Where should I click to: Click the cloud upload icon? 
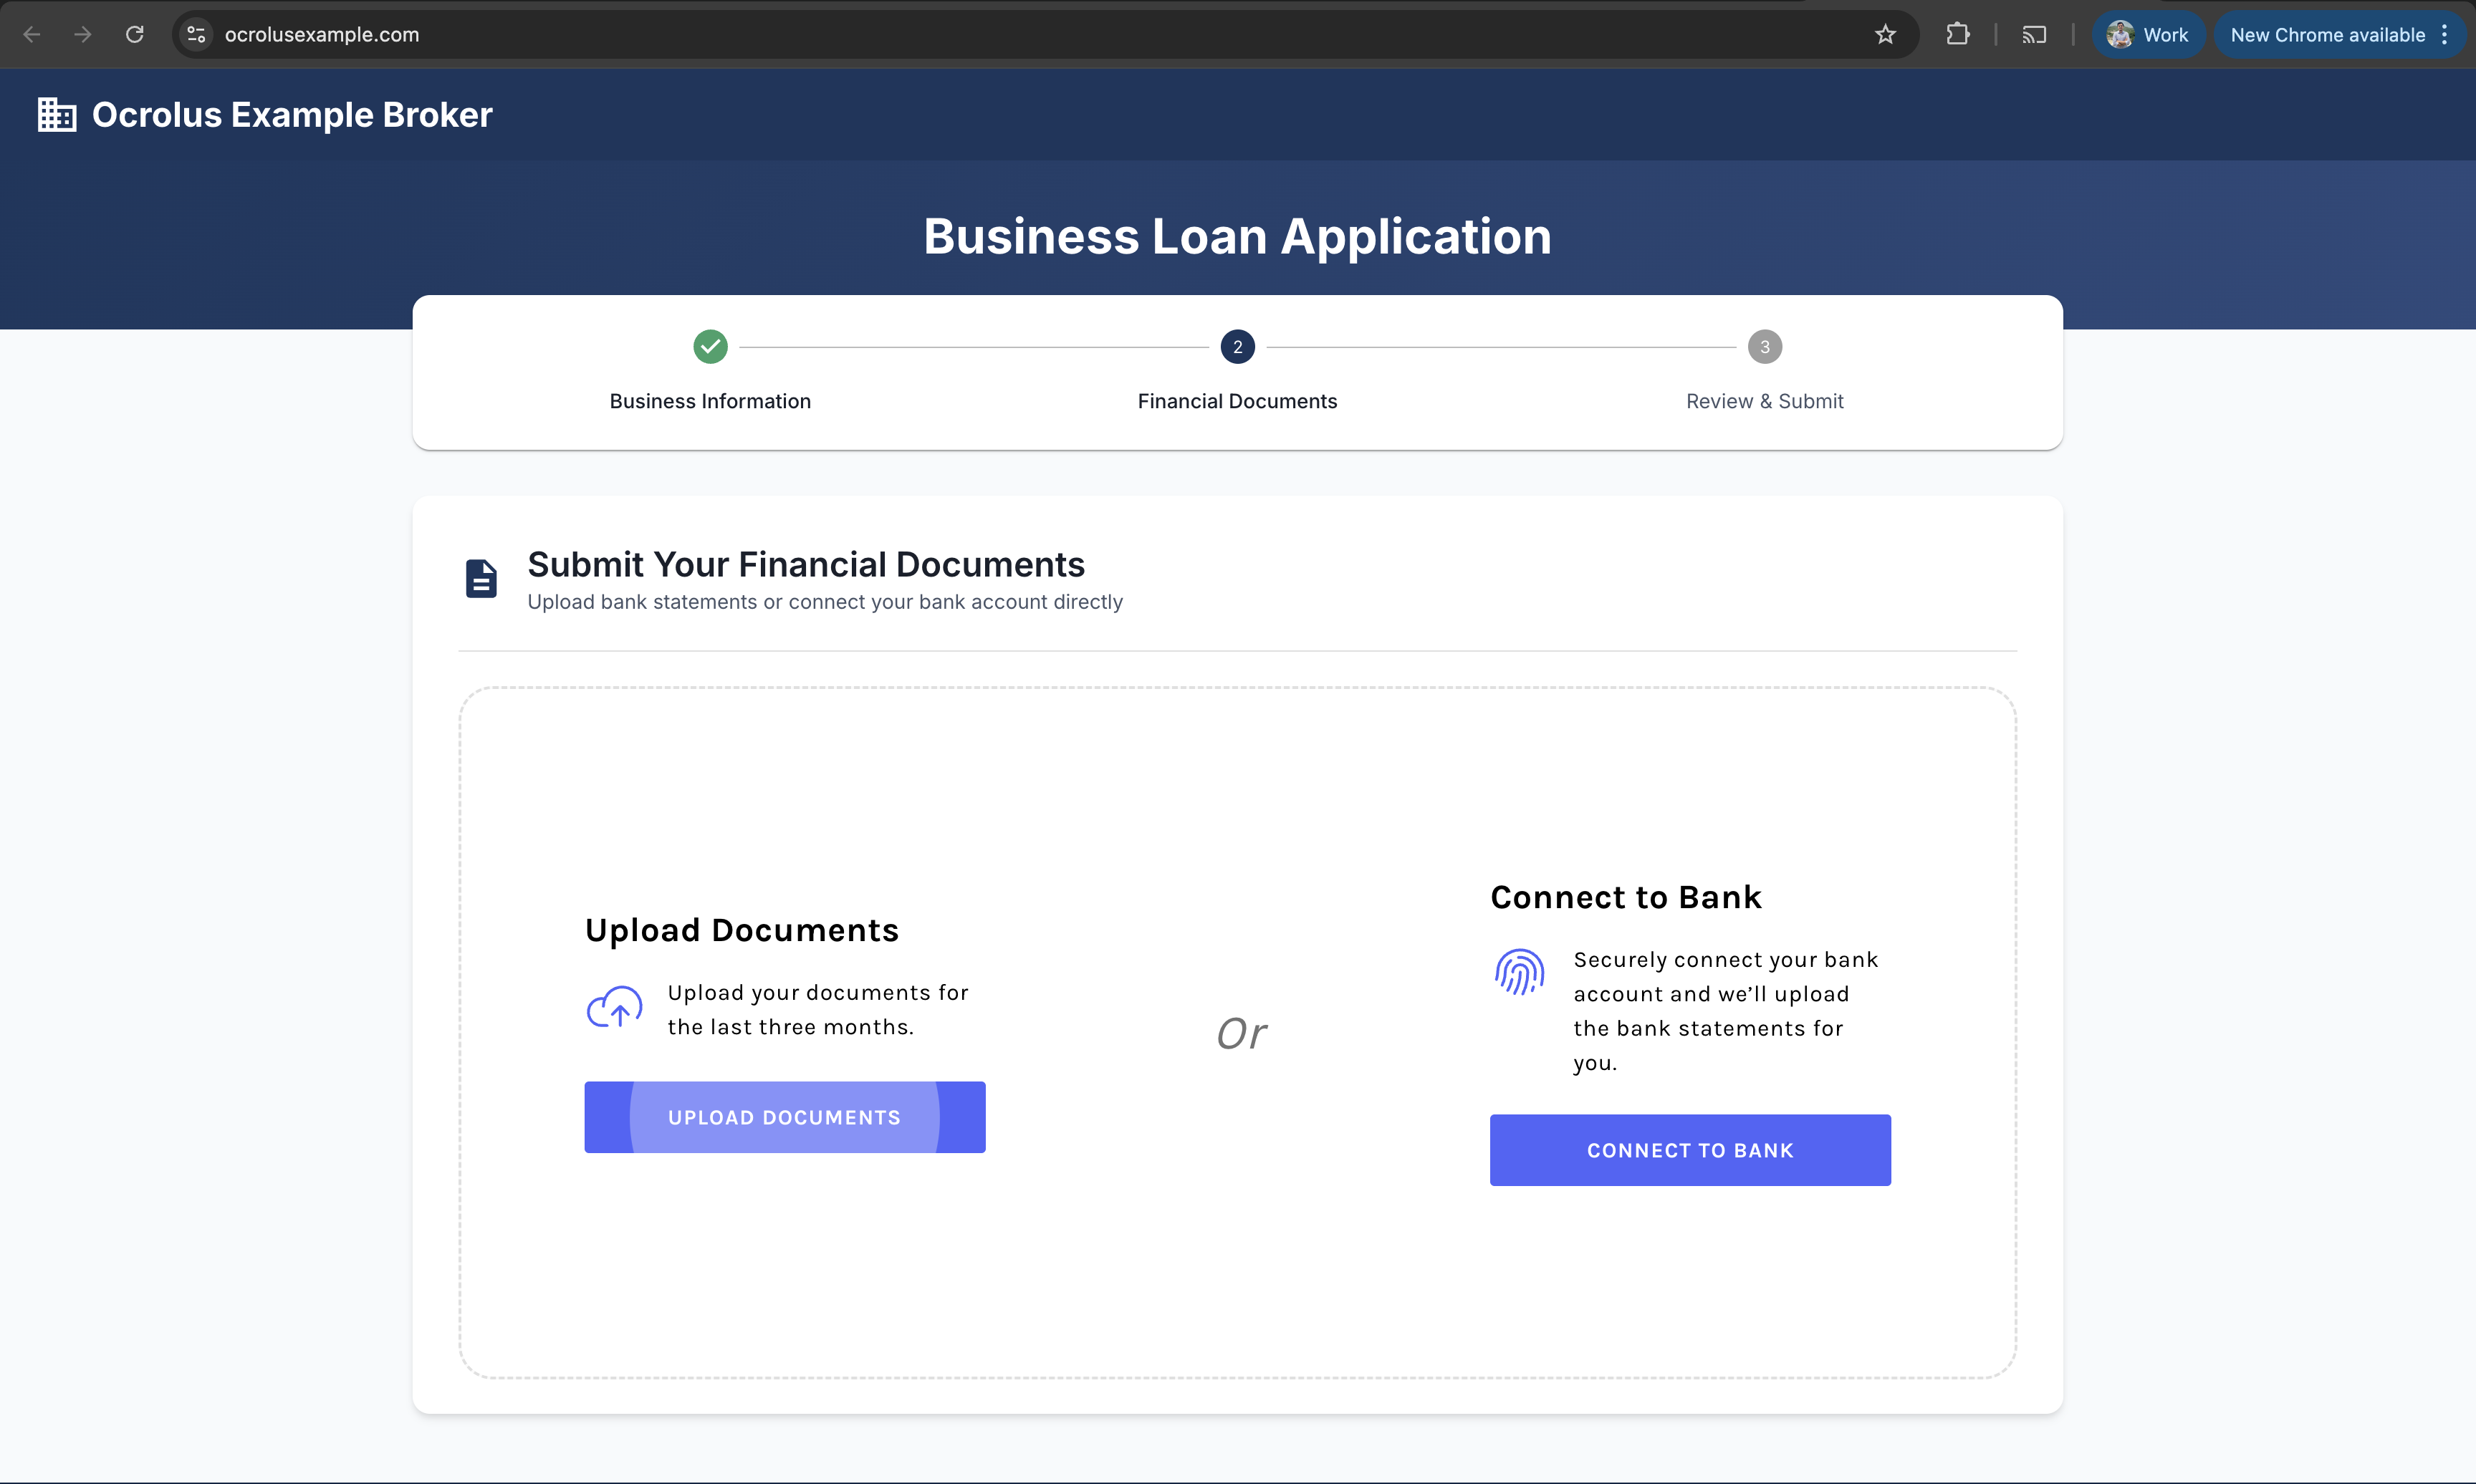click(614, 1008)
